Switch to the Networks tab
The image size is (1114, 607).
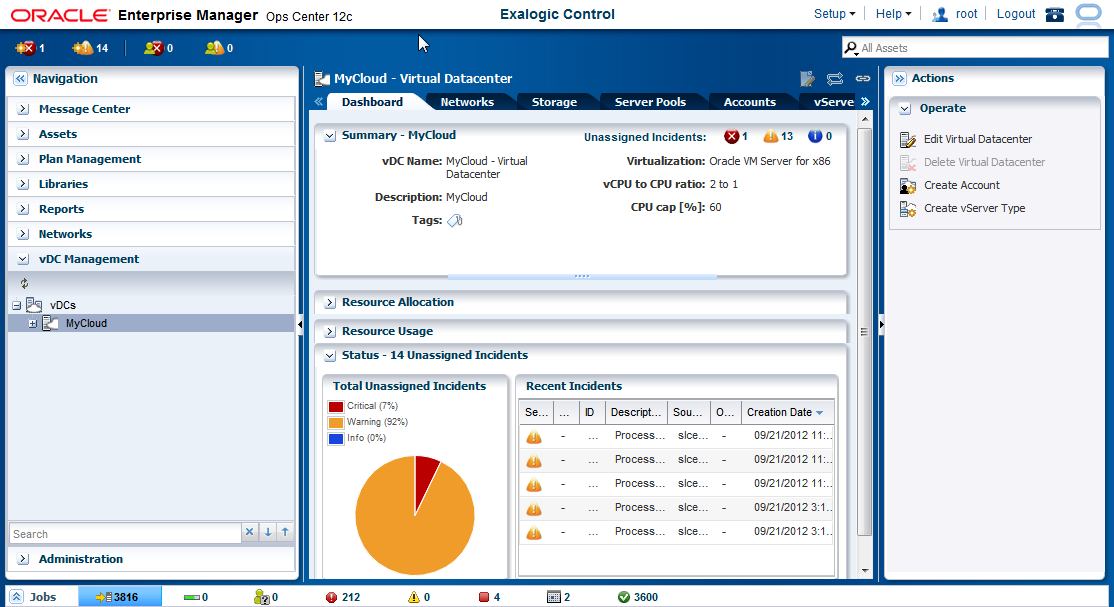point(467,102)
